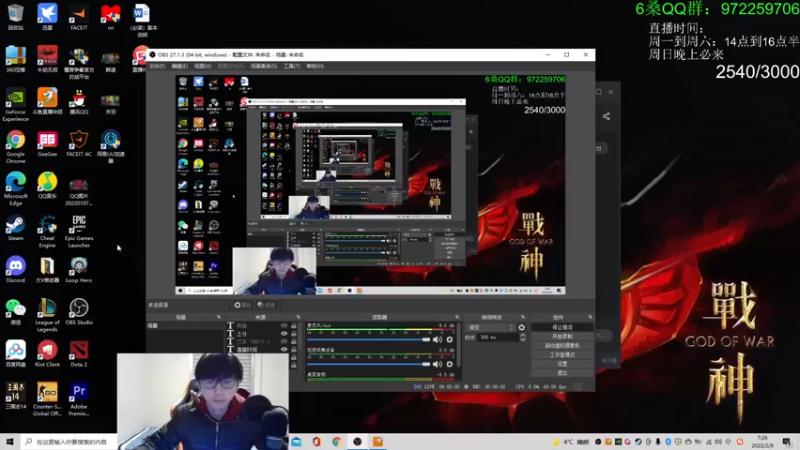Click the Exit (退出) button in OBS
This screenshot has width=800, height=450.
[x=562, y=373]
